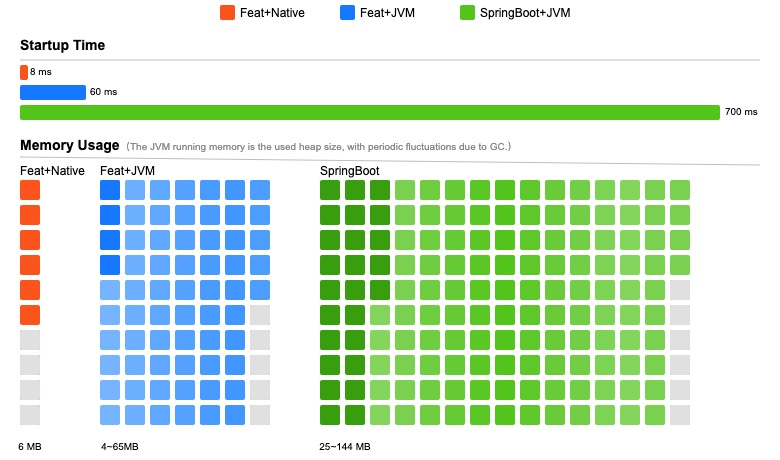Click the orange Feat+Native legend swatch

coord(227,13)
